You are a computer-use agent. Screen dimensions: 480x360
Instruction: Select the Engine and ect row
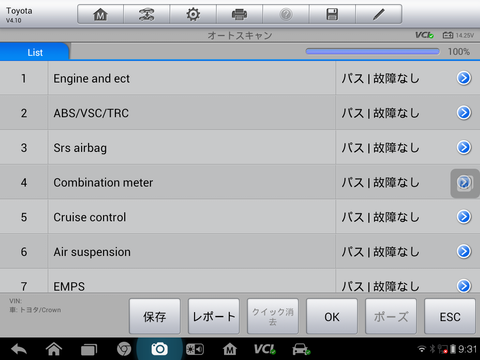coord(240,78)
